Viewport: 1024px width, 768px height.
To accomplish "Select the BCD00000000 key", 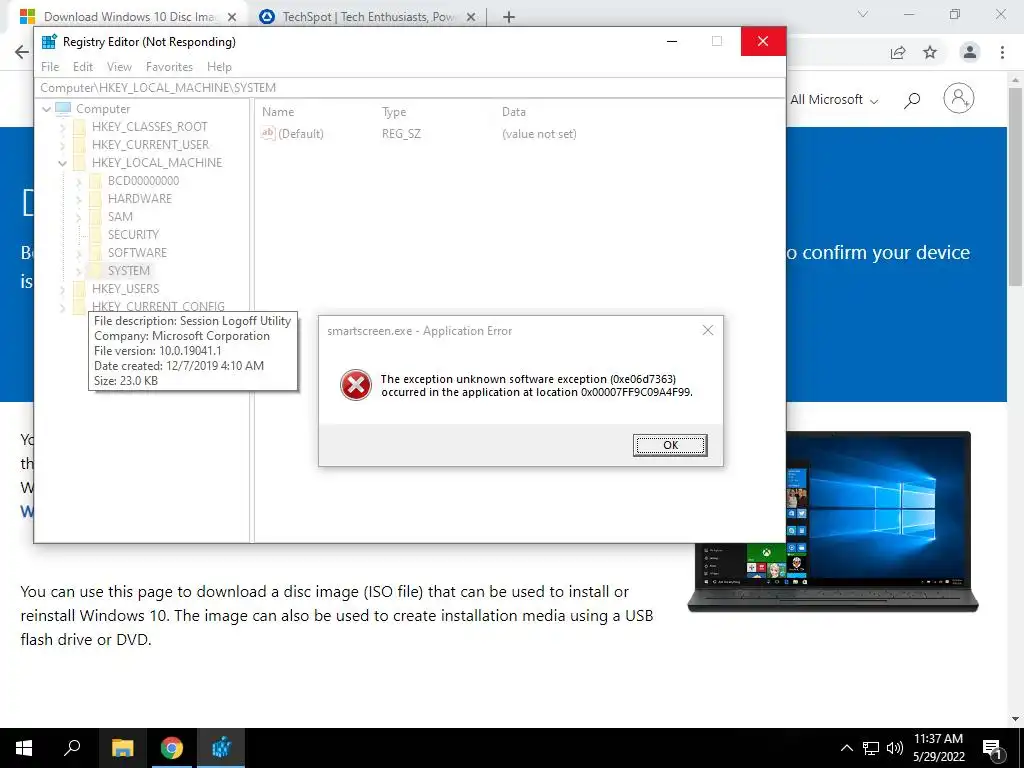I will 143,181.
